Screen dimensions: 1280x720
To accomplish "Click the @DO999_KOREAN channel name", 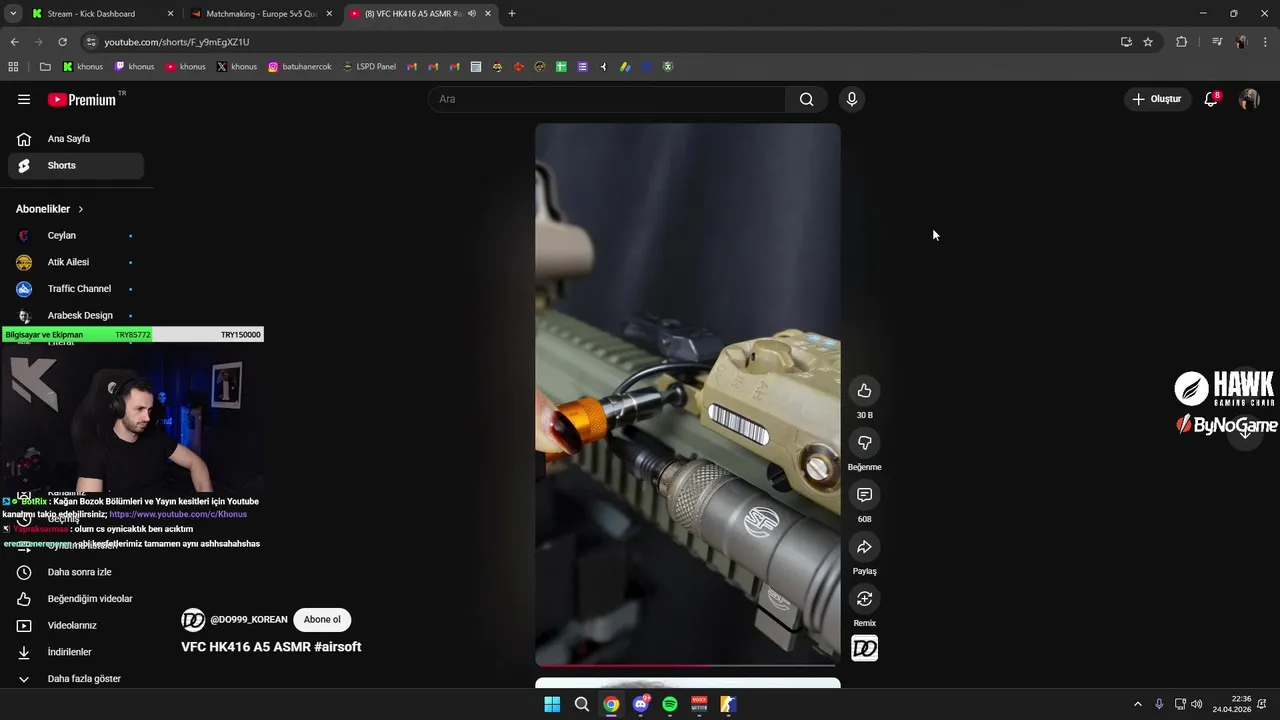I will point(249,620).
